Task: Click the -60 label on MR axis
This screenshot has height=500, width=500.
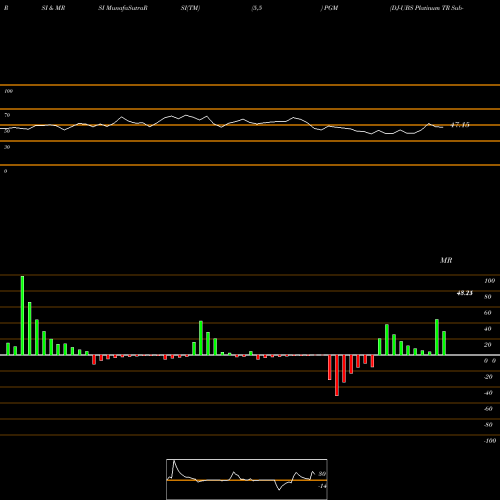Action: (488, 409)
